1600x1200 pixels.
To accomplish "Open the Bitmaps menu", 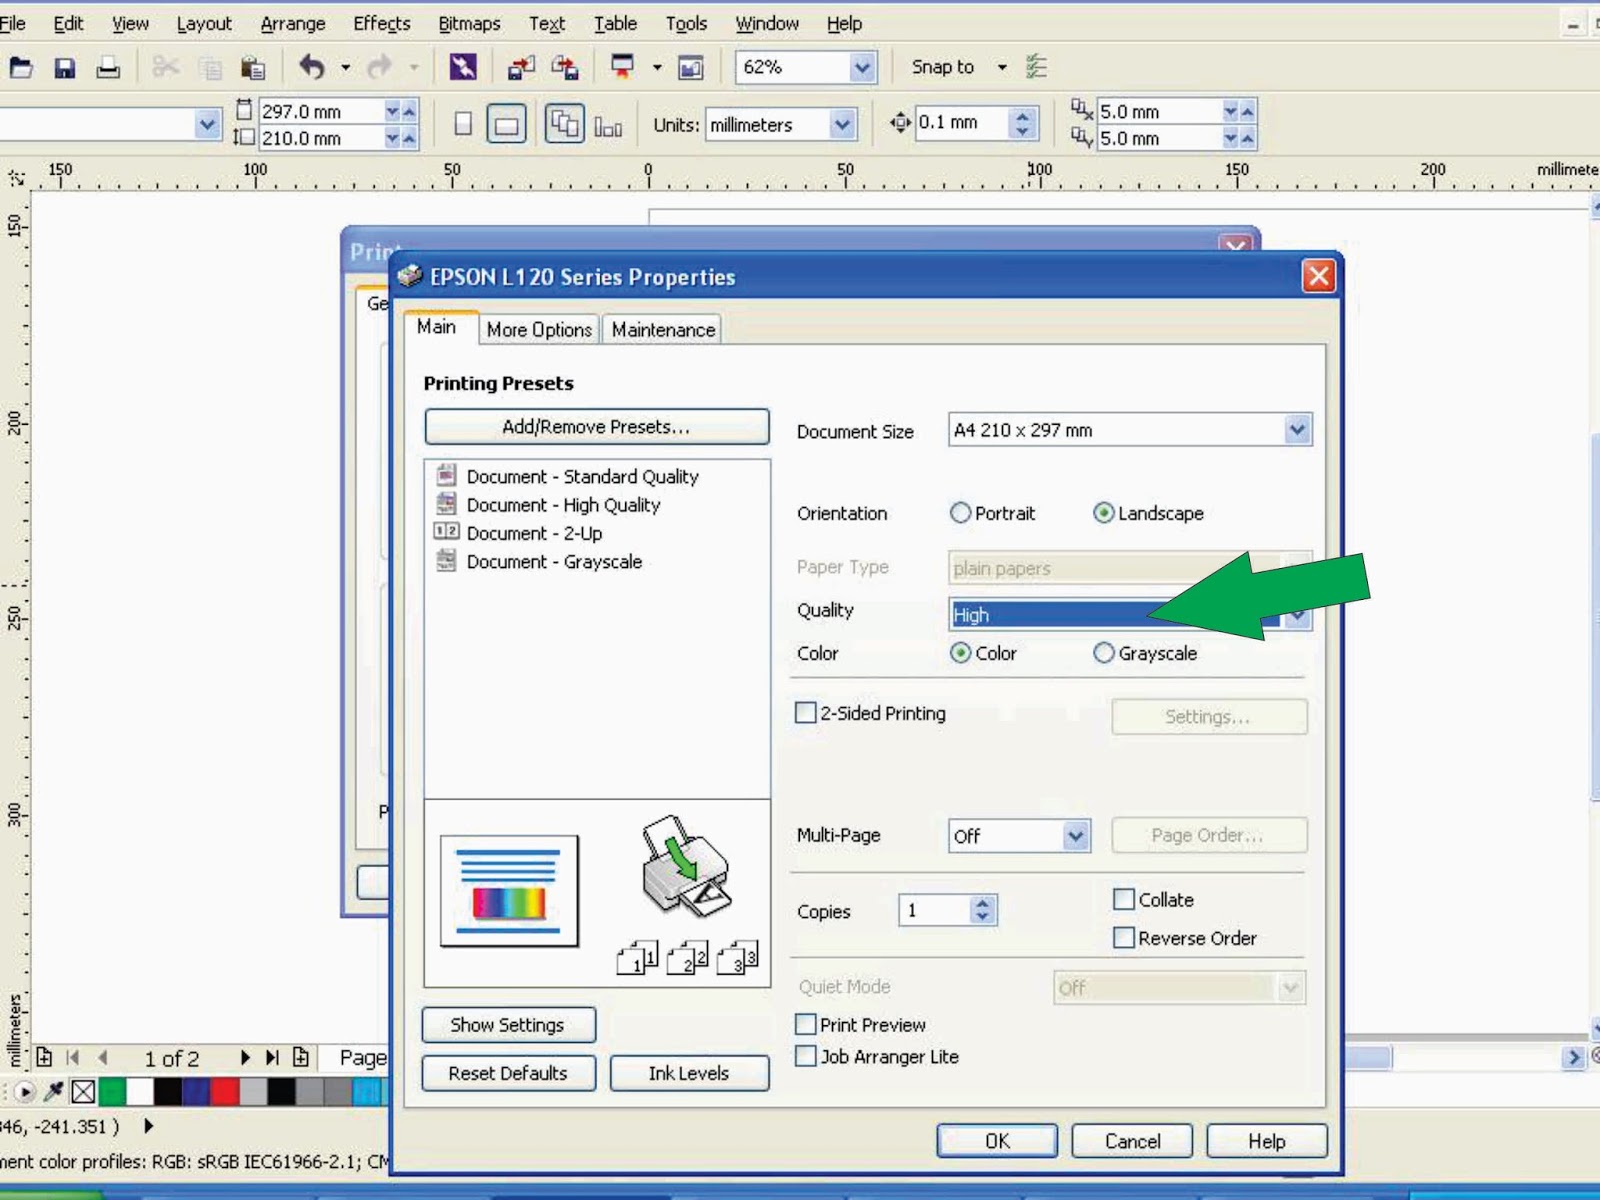I will click(x=469, y=23).
